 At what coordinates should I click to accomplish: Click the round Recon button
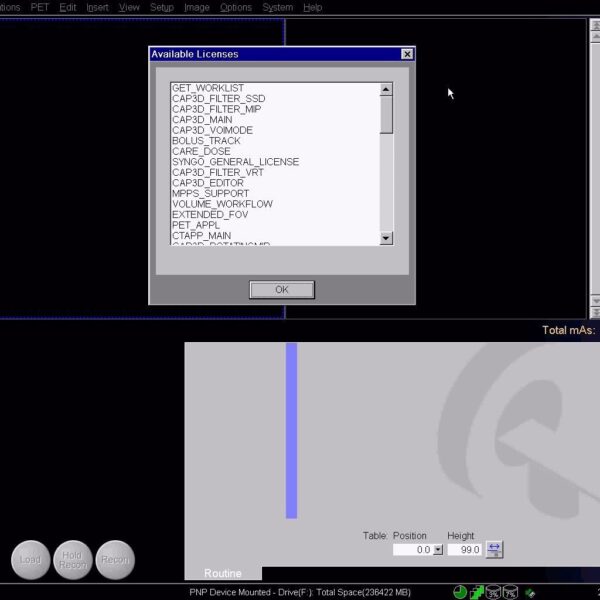click(x=115, y=559)
